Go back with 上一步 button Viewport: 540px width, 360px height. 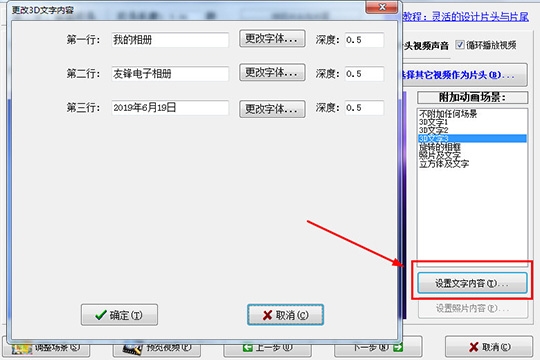pyautogui.click(x=268, y=348)
